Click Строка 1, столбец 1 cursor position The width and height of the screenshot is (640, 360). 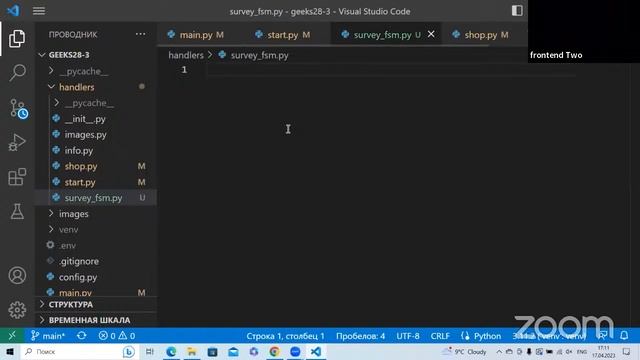click(285, 336)
